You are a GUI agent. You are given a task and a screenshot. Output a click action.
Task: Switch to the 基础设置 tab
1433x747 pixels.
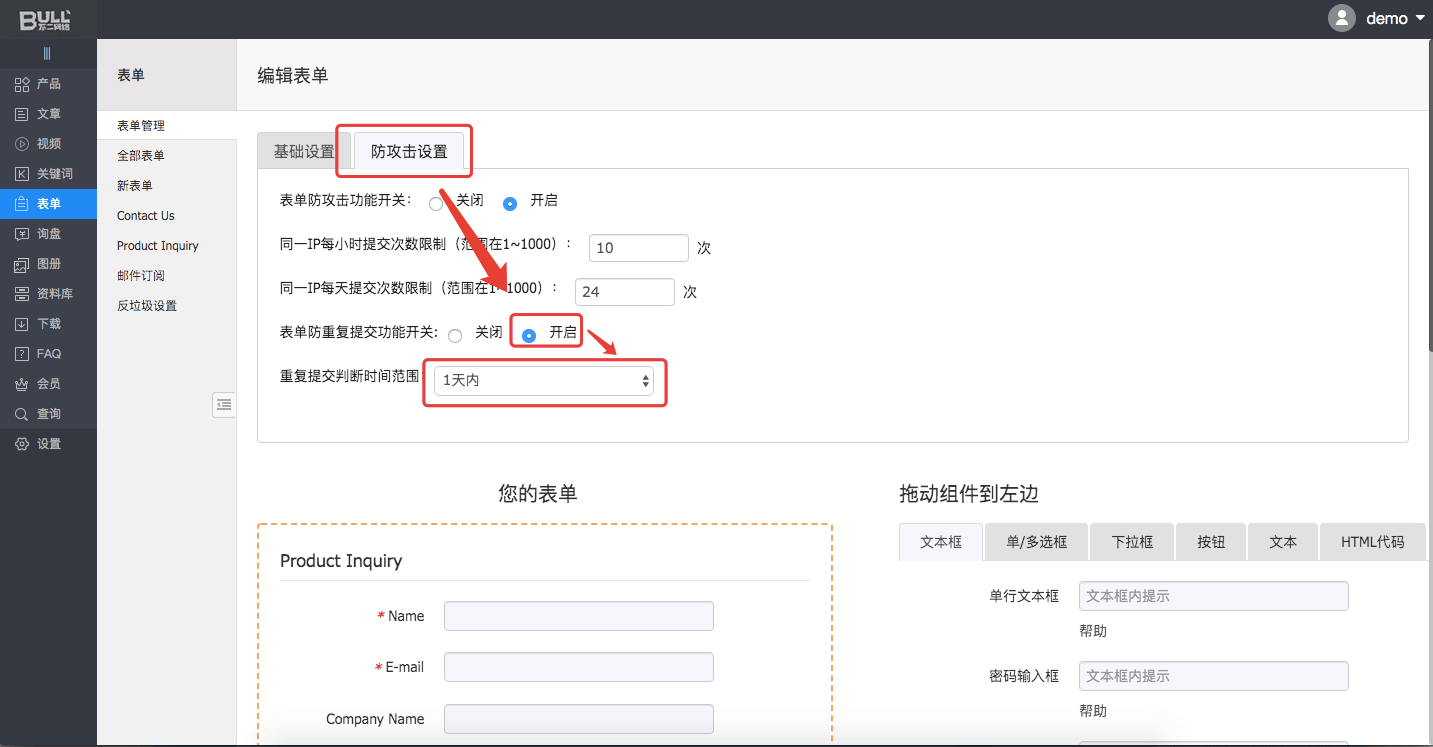pos(304,152)
